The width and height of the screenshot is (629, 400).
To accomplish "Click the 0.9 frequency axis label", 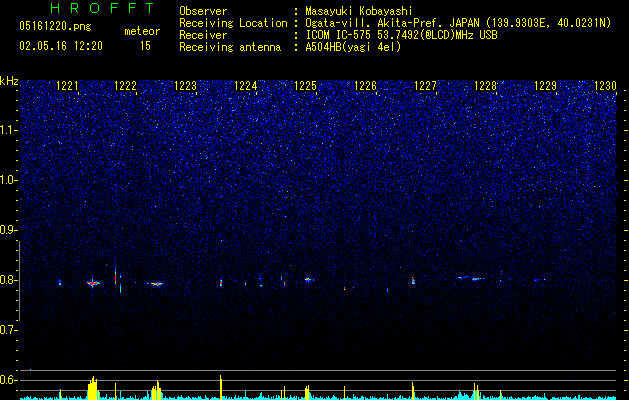I will pyautogui.click(x=9, y=230).
